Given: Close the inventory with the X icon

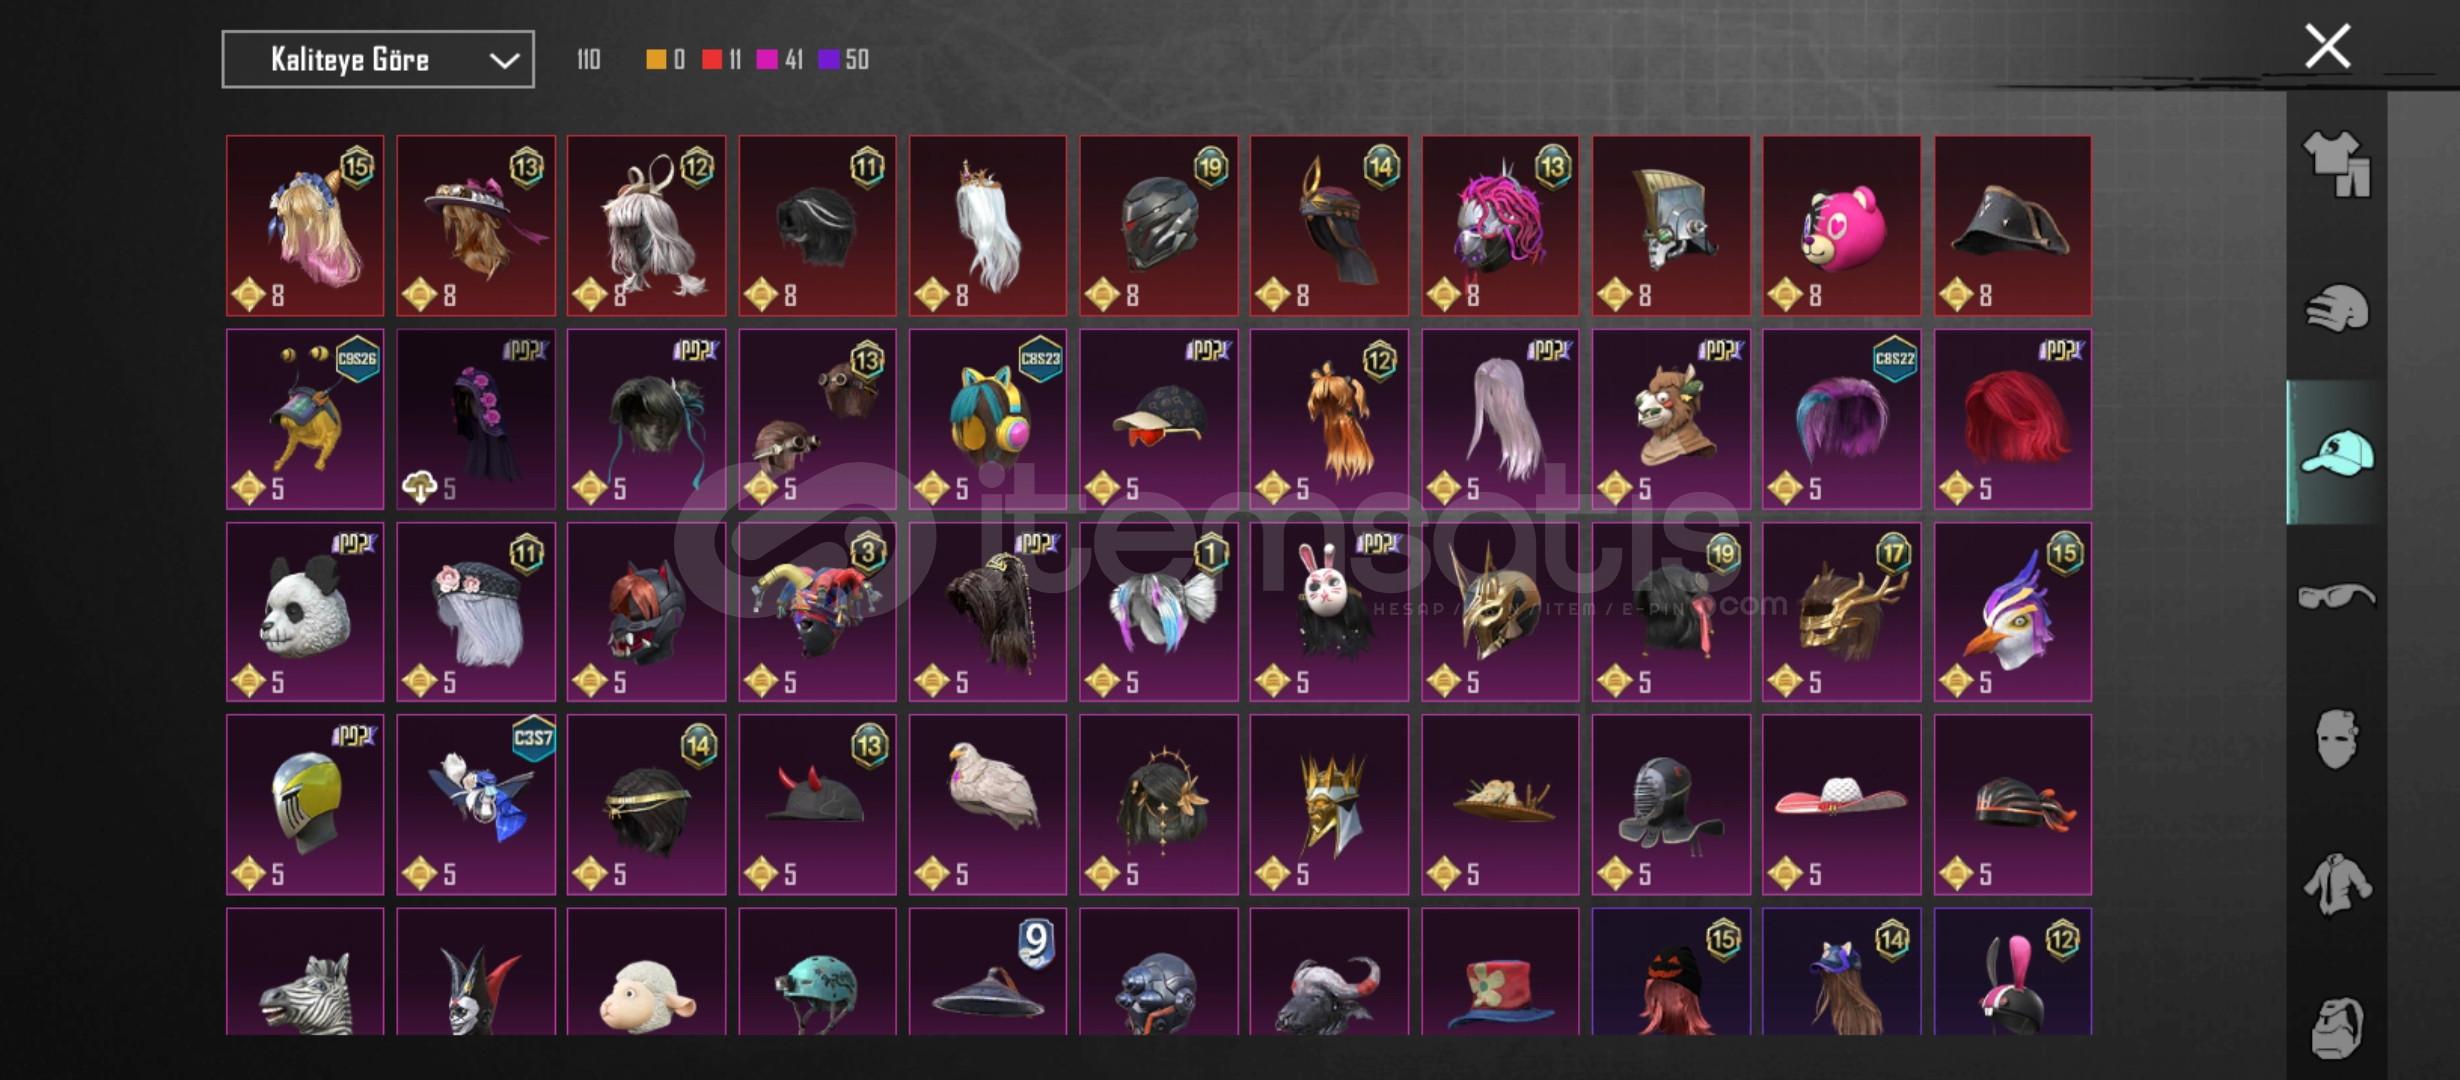Looking at the screenshot, I should point(2327,46).
